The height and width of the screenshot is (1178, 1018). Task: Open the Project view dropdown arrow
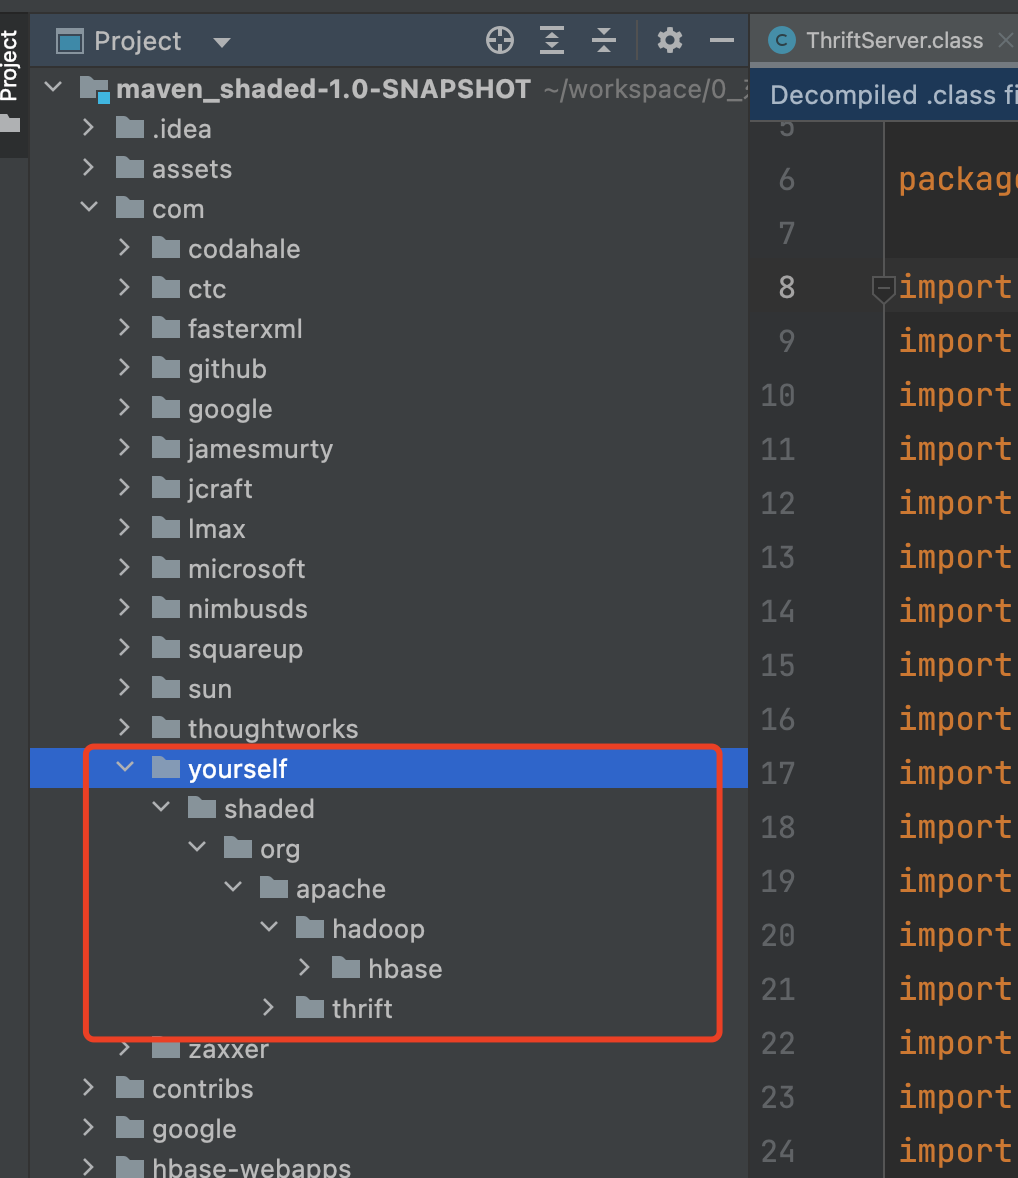222,42
